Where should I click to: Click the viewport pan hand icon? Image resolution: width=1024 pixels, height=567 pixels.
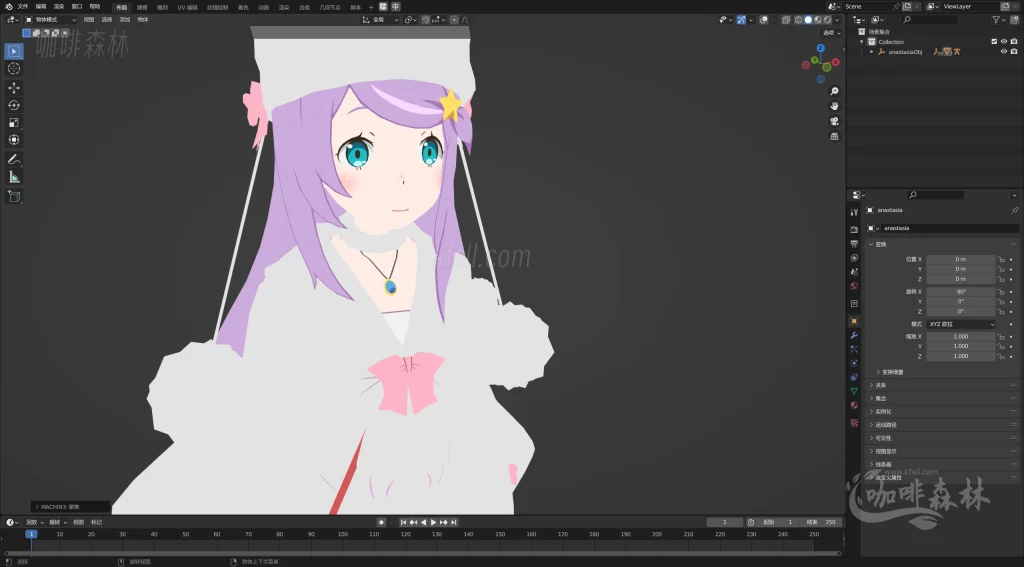coord(834,106)
